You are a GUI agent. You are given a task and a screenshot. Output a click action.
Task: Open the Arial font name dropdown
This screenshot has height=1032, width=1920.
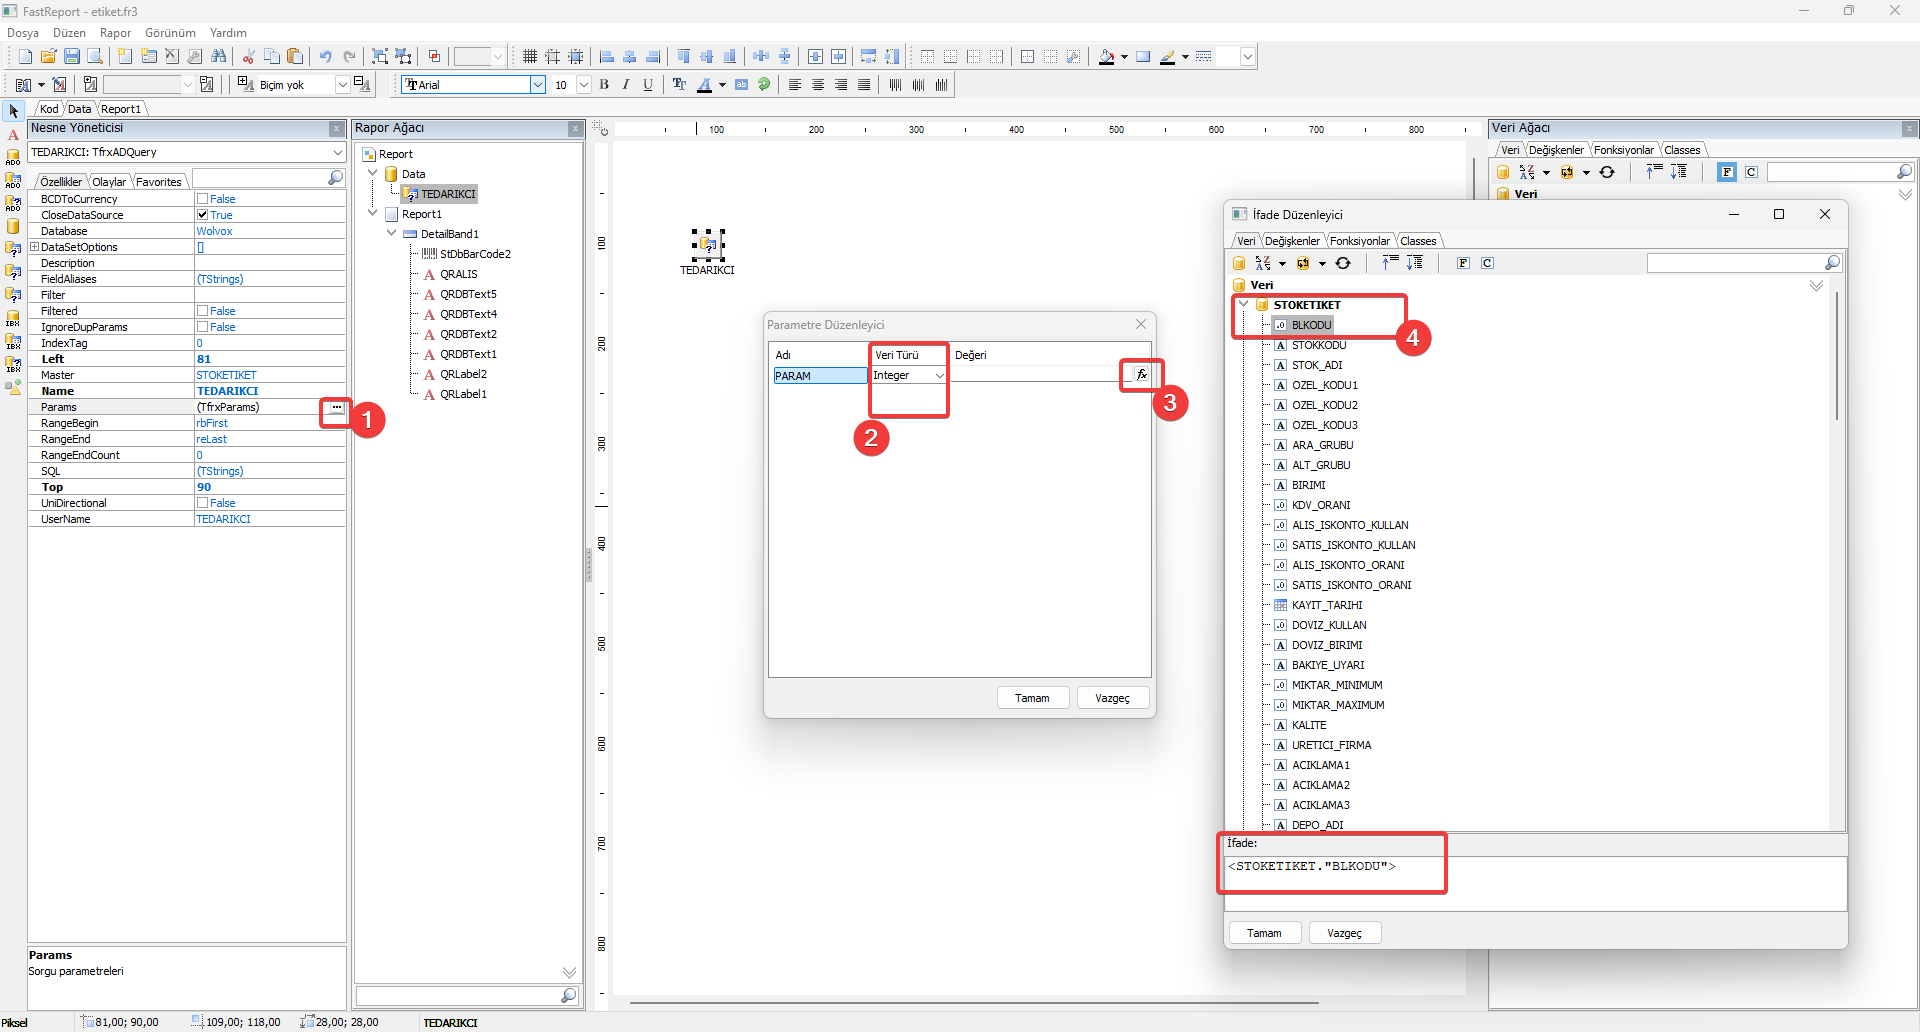(537, 85)
